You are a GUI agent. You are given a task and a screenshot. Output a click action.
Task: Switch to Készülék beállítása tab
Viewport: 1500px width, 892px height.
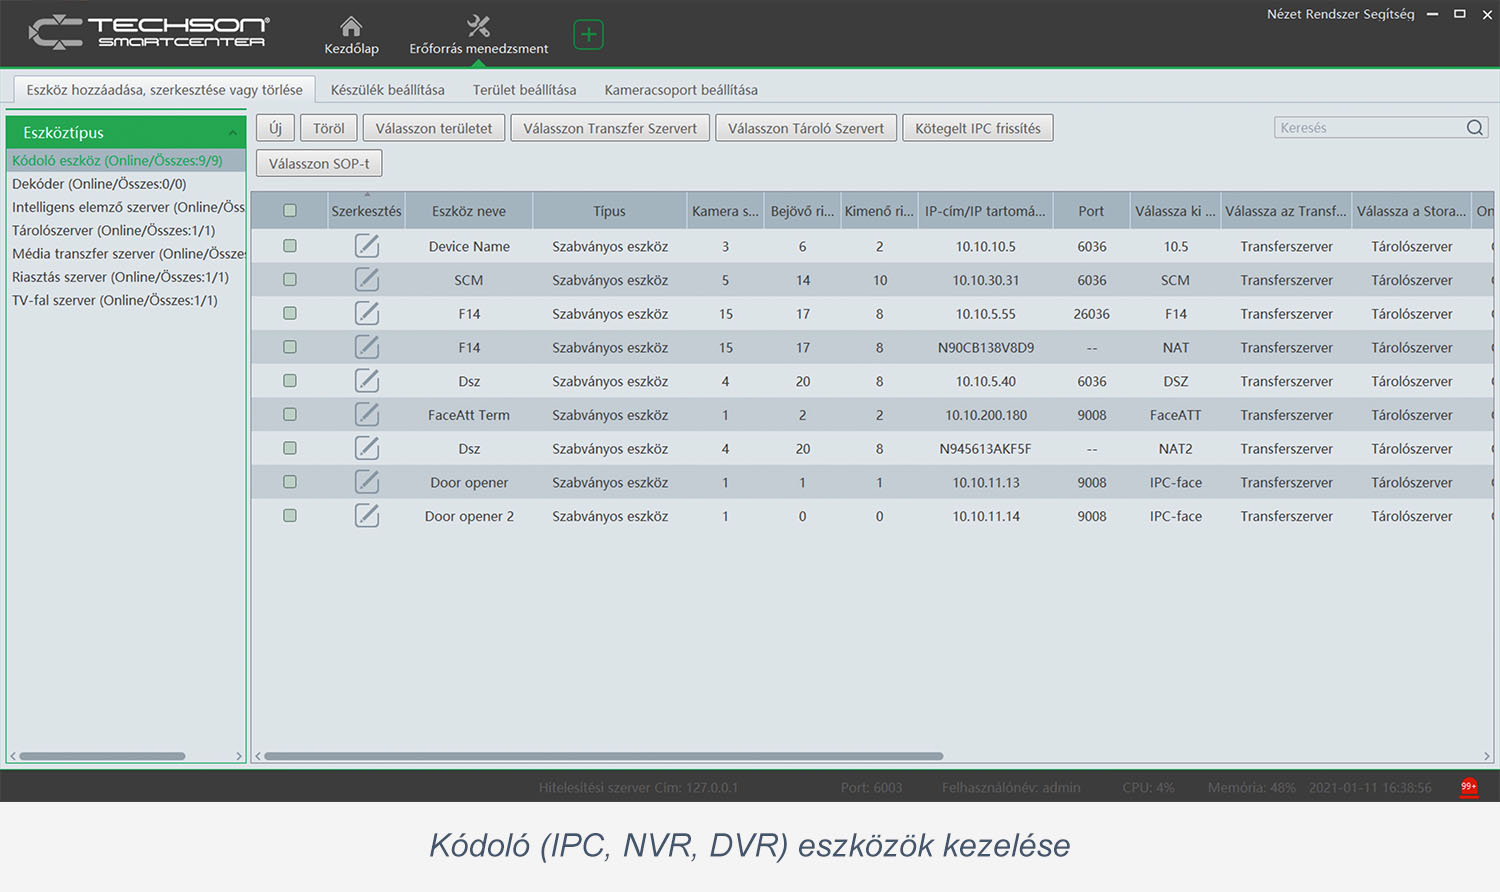387,90
